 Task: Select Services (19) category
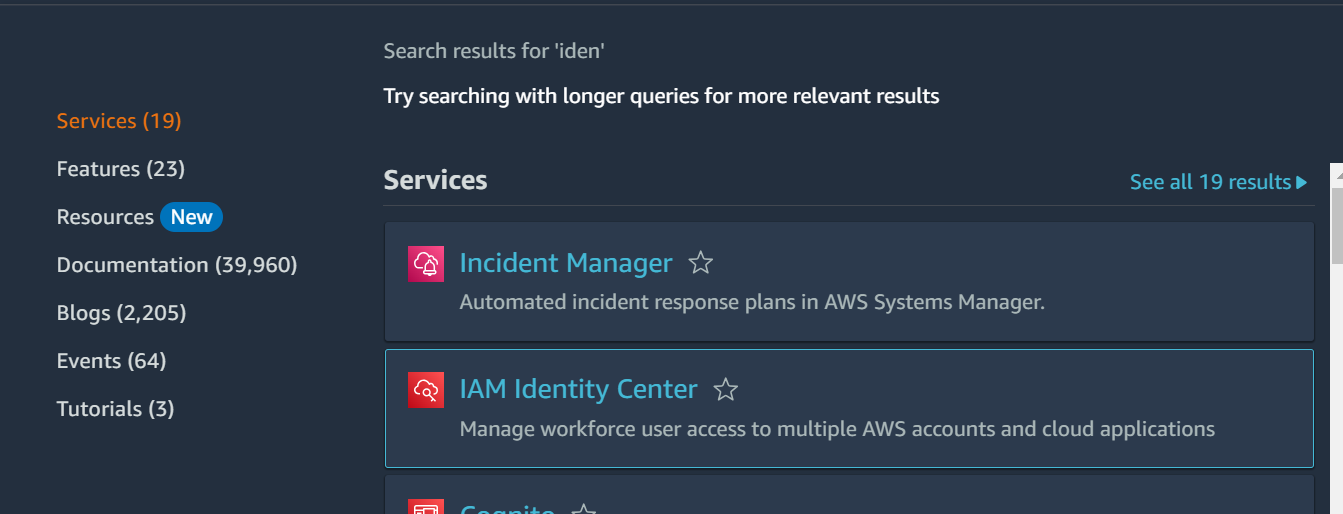[x=119, y=121]
